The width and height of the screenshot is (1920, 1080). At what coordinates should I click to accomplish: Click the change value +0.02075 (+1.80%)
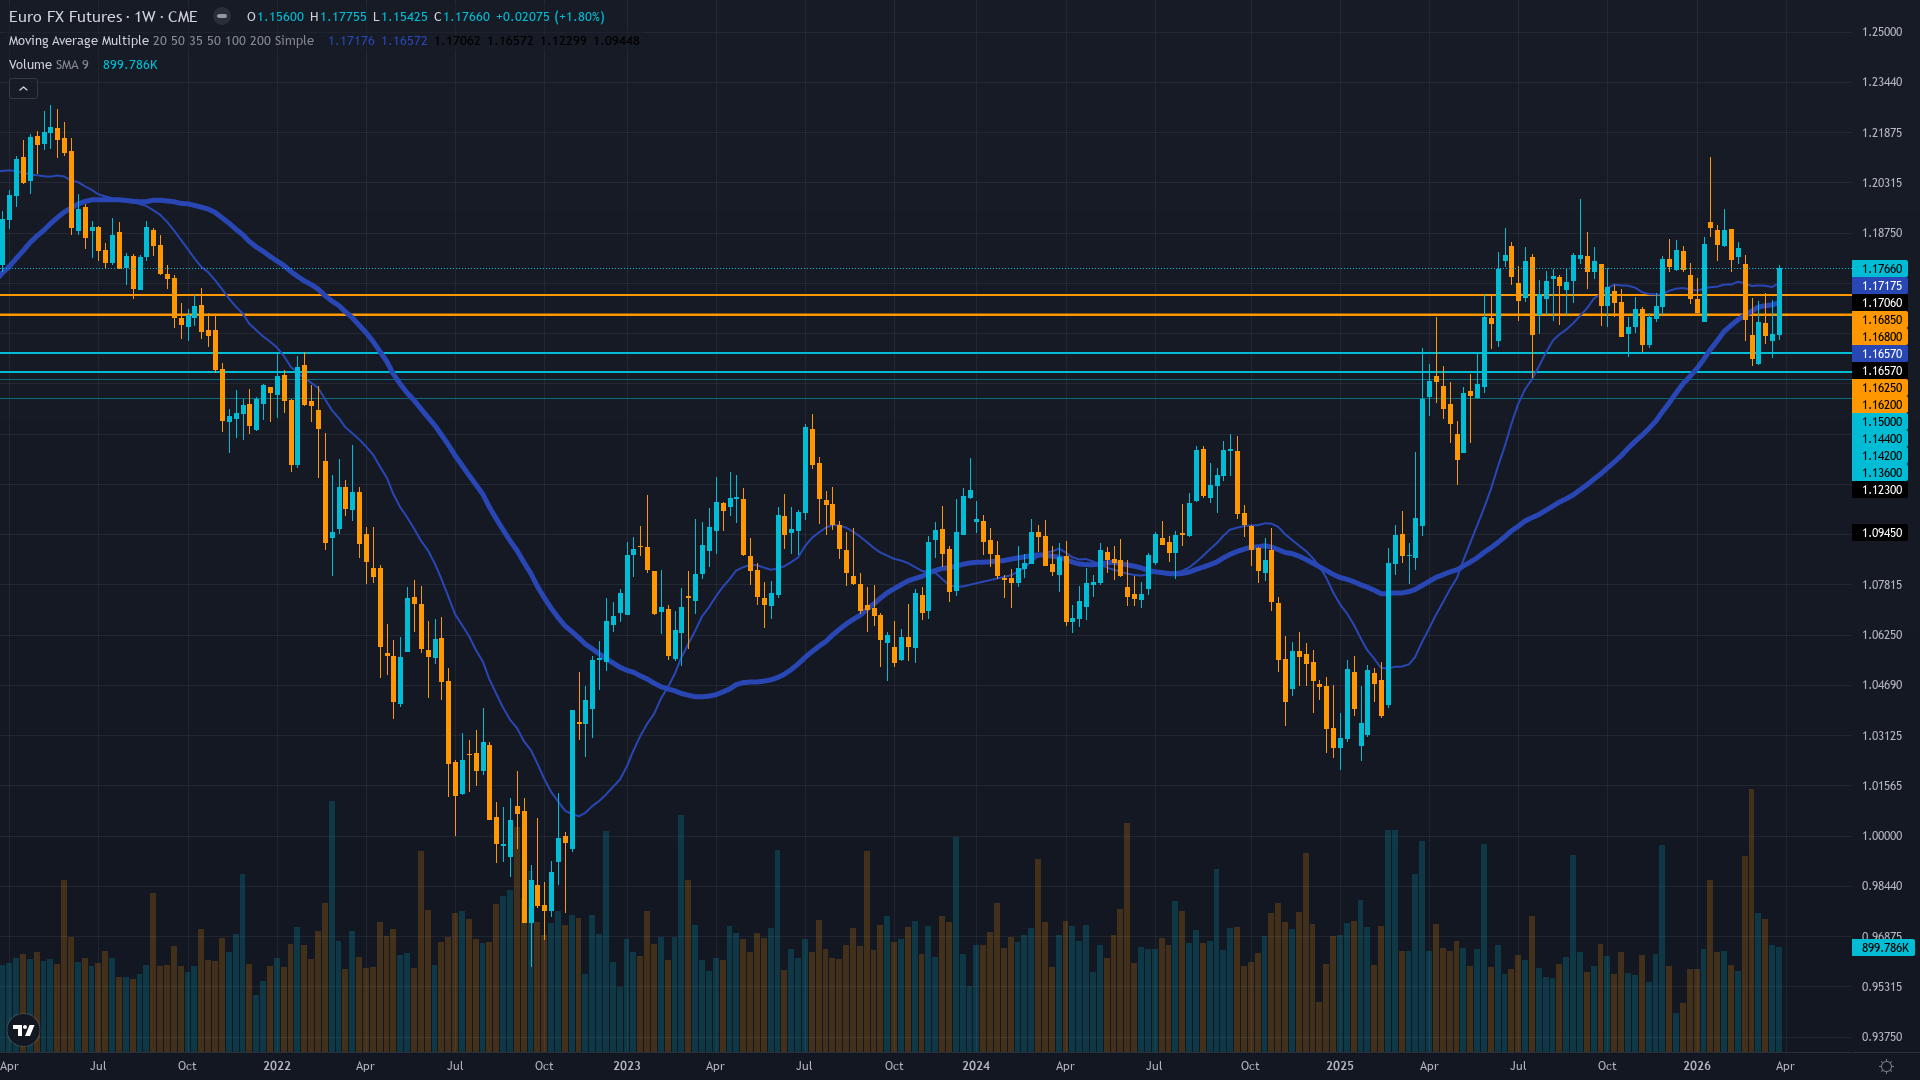click(x=550, y=17)
